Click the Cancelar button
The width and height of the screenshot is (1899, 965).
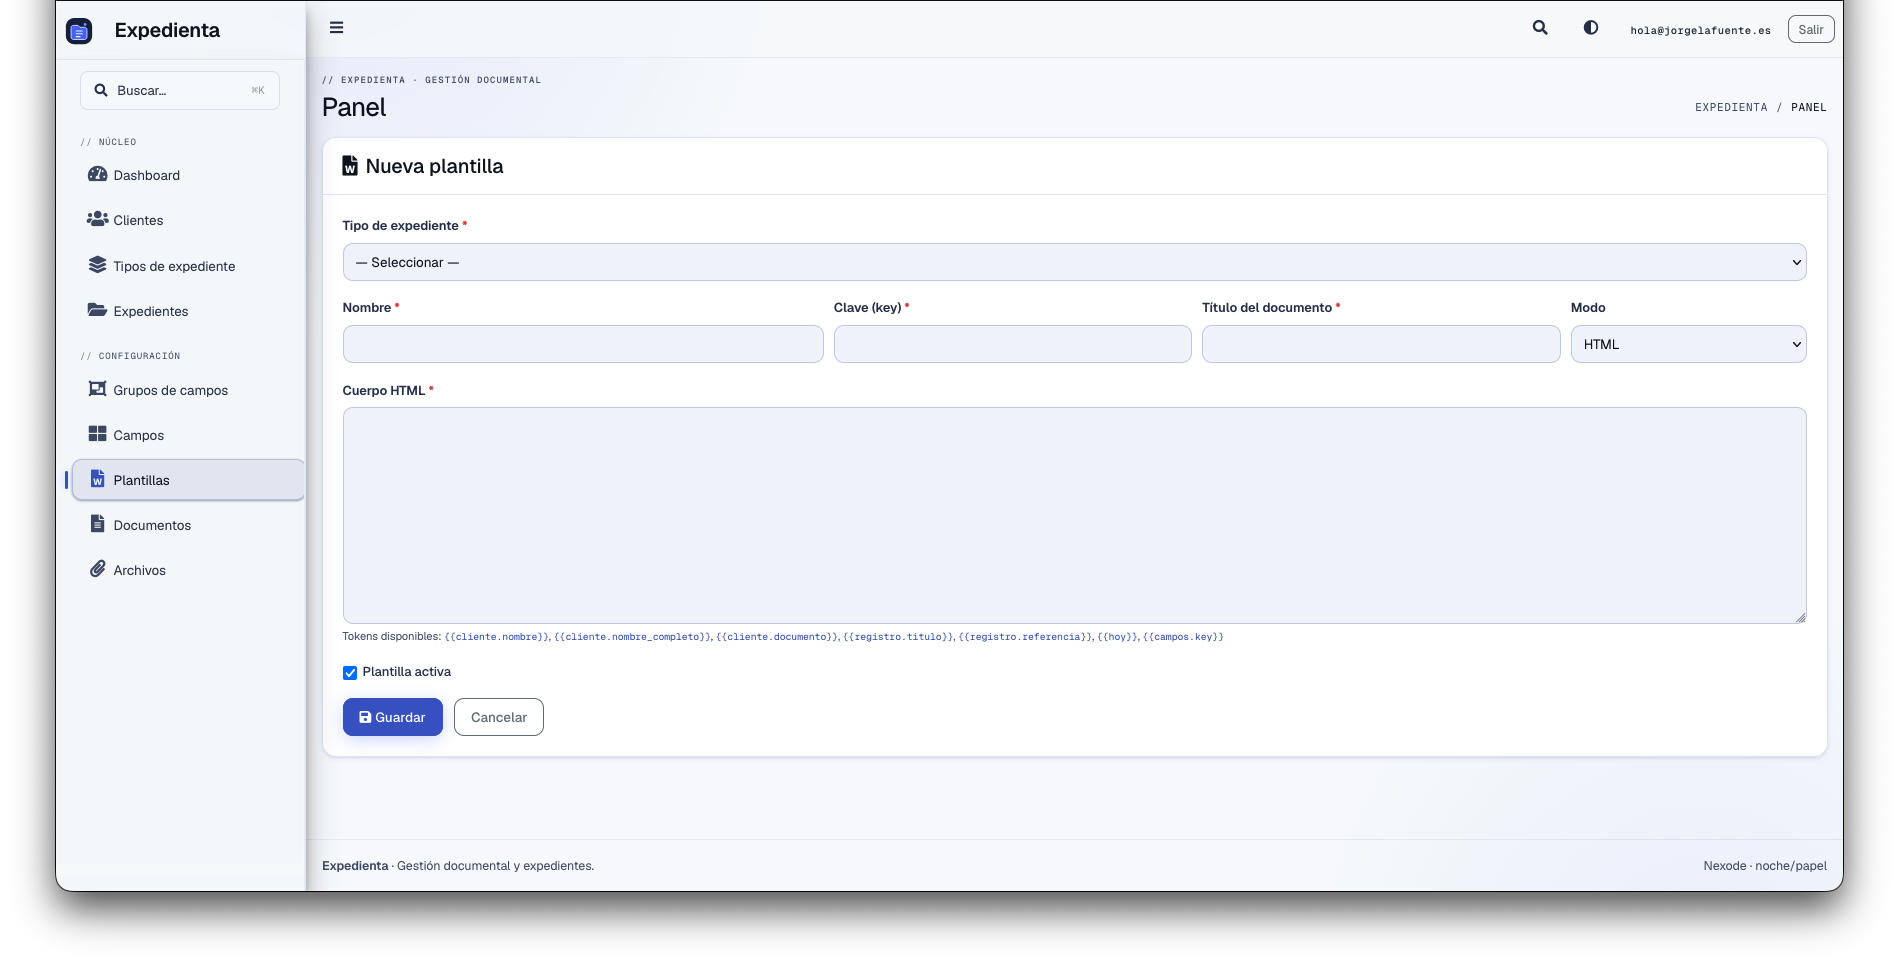499,717
